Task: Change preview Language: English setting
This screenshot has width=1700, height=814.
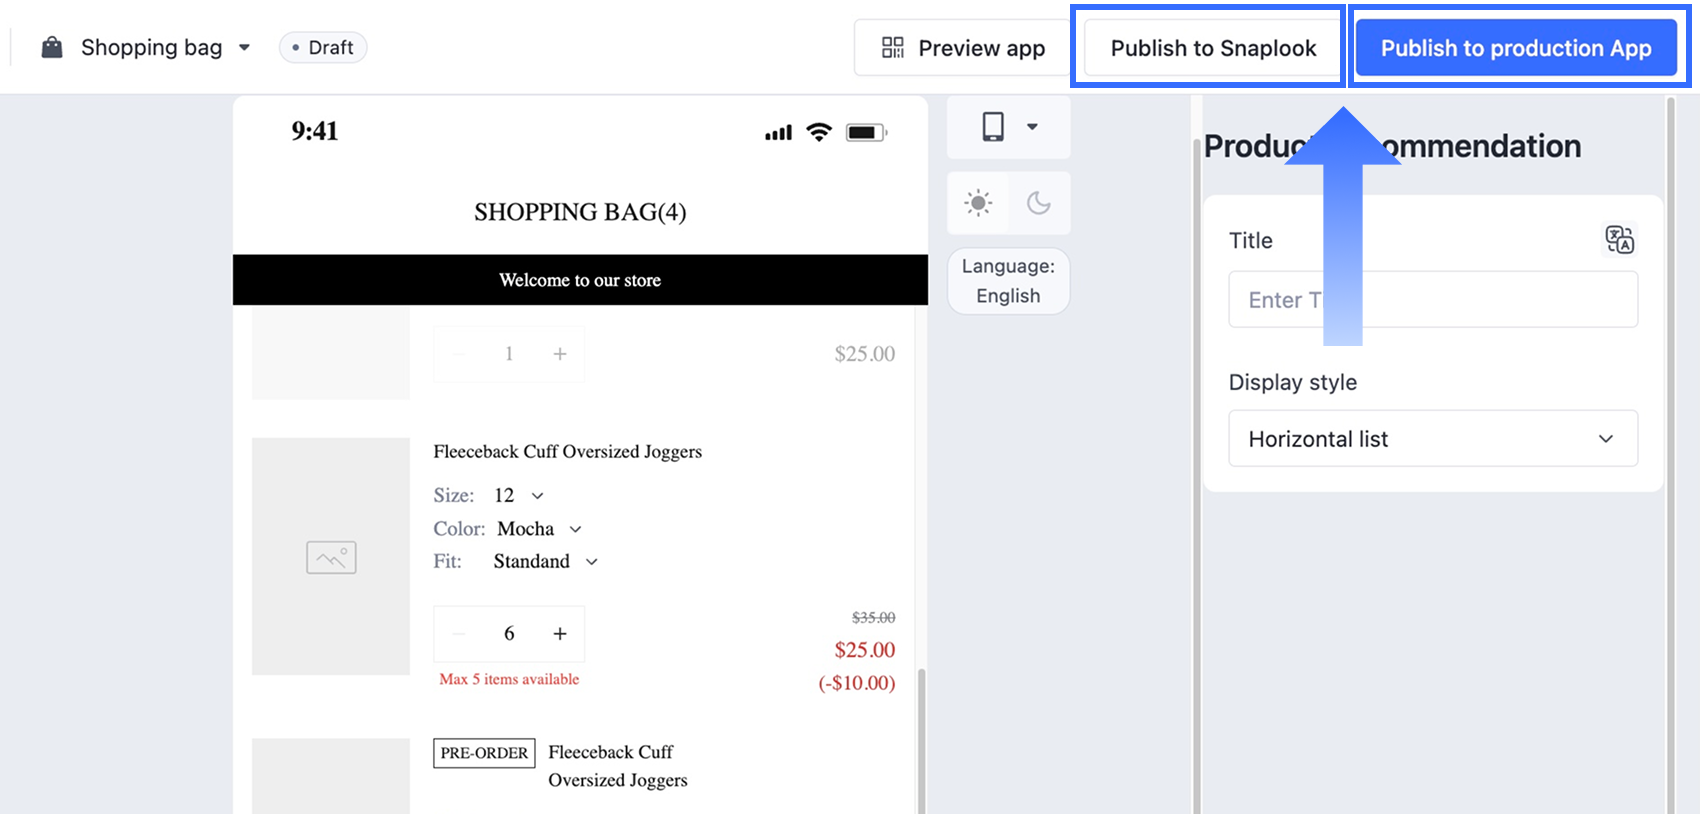Action: tap(1008, 281)
